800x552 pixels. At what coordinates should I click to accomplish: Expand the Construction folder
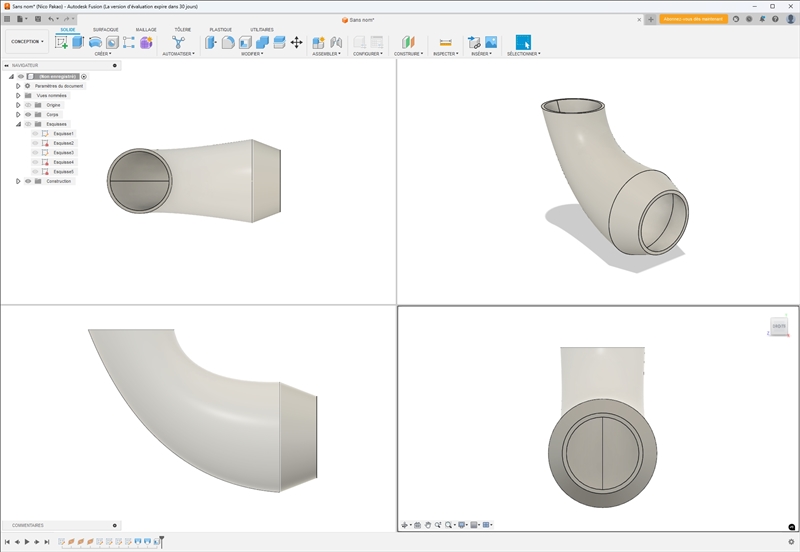click(18, 181)
